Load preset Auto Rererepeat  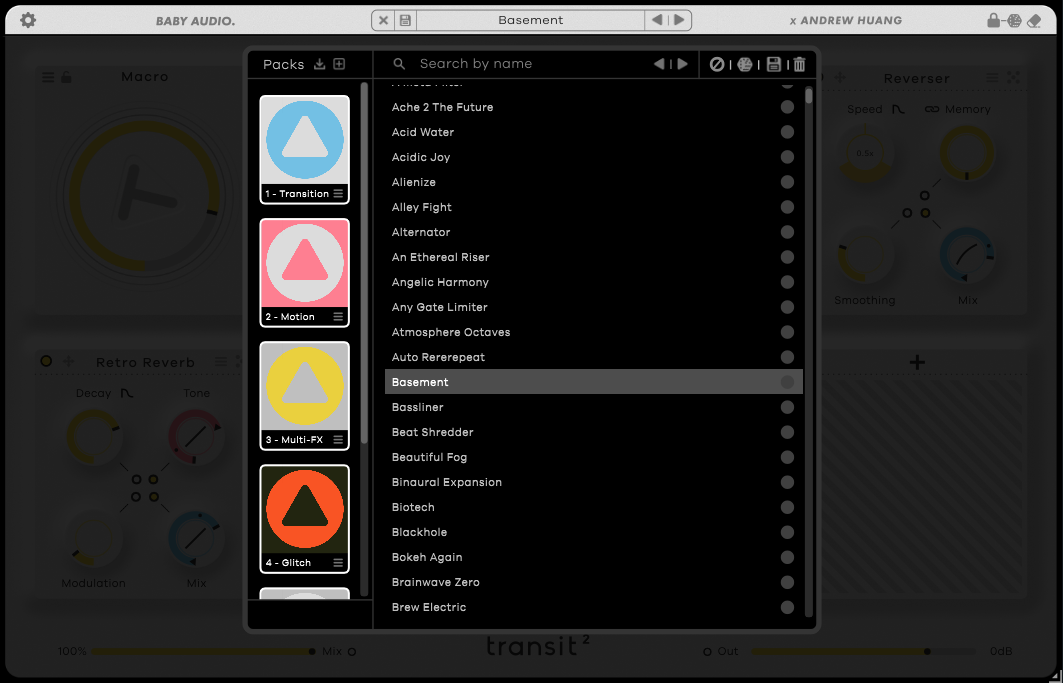[x=593, y=357]
